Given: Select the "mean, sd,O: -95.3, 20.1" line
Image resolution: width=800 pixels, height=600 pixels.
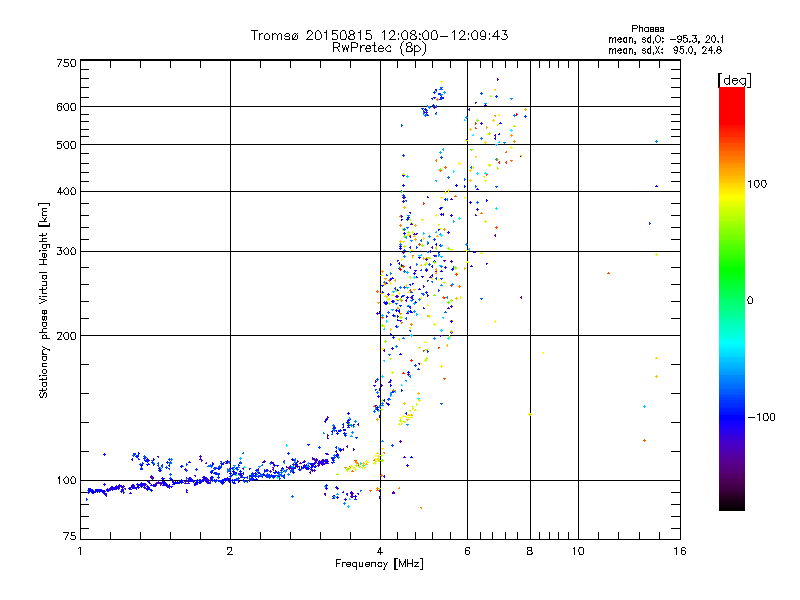Looking at the screenshot, I should pos(666,39).
